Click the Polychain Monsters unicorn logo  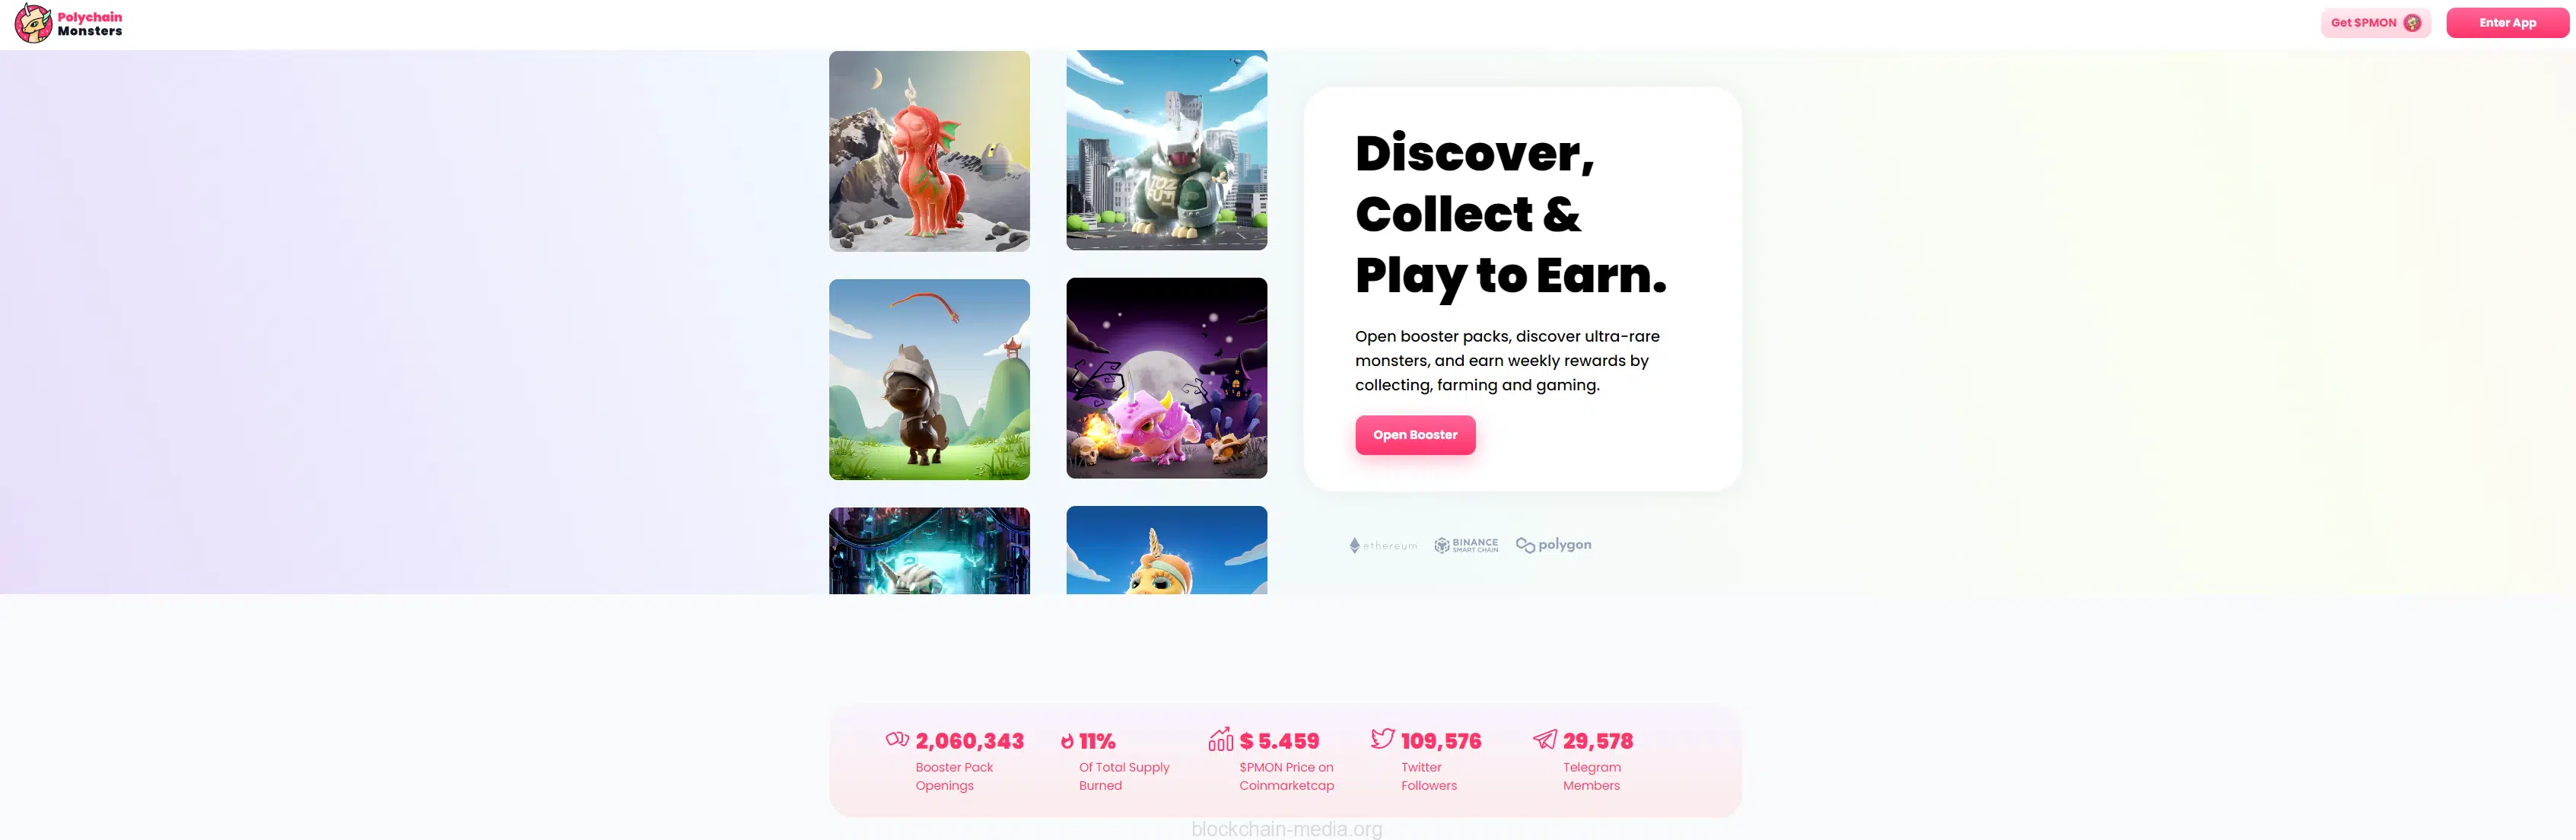tap(33, 23)
